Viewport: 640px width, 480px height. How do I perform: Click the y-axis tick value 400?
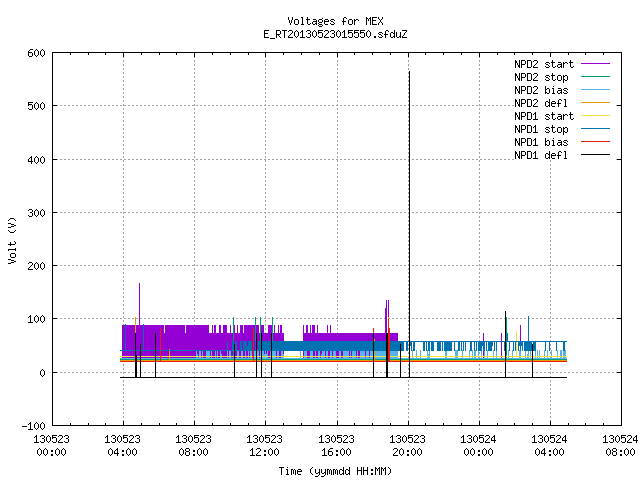click(36, 160)
